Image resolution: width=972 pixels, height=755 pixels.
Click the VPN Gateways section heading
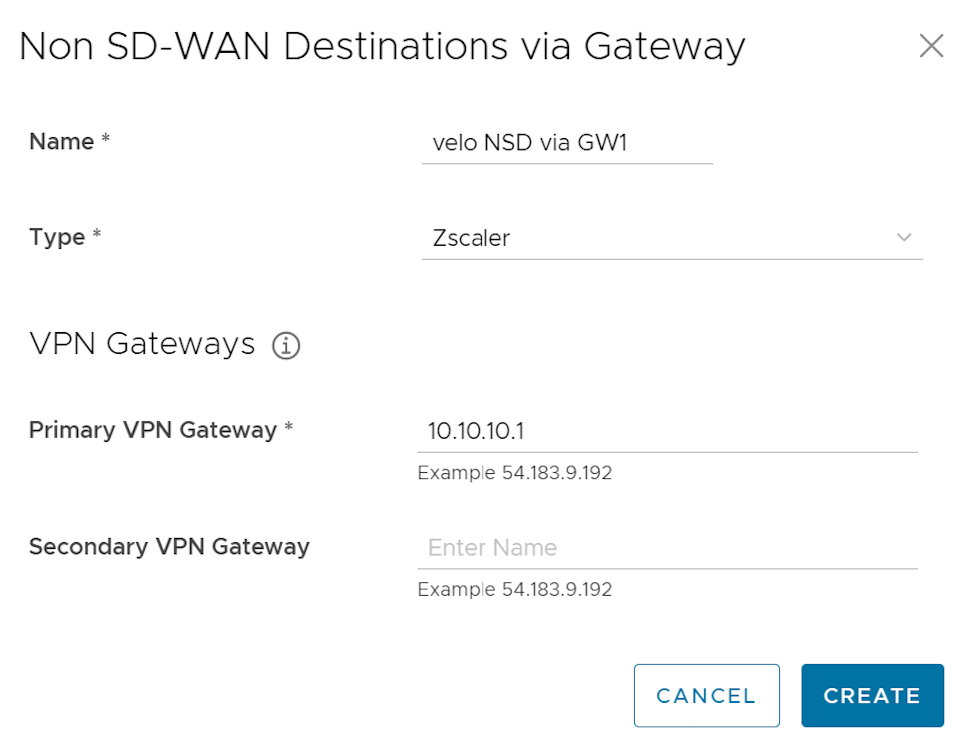pyautogui.click(x=143, y=344)
